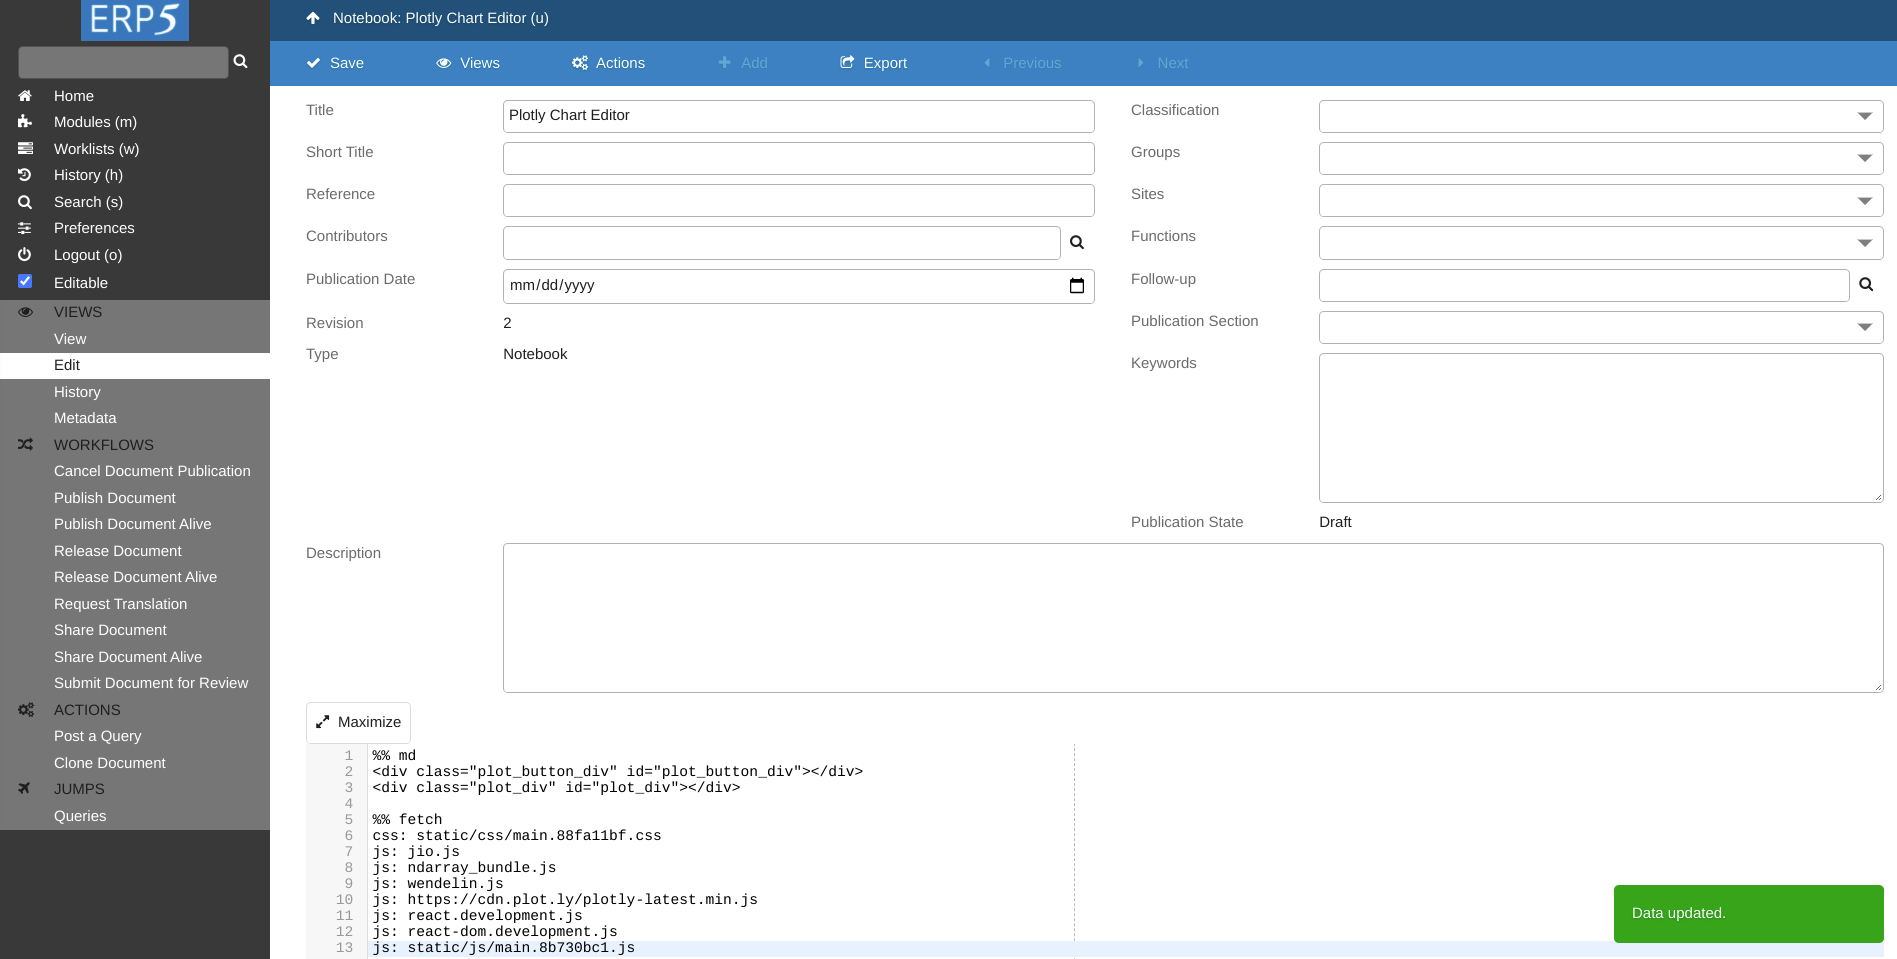
Task: Select the Edit view in sidebar
Action: 135,365
